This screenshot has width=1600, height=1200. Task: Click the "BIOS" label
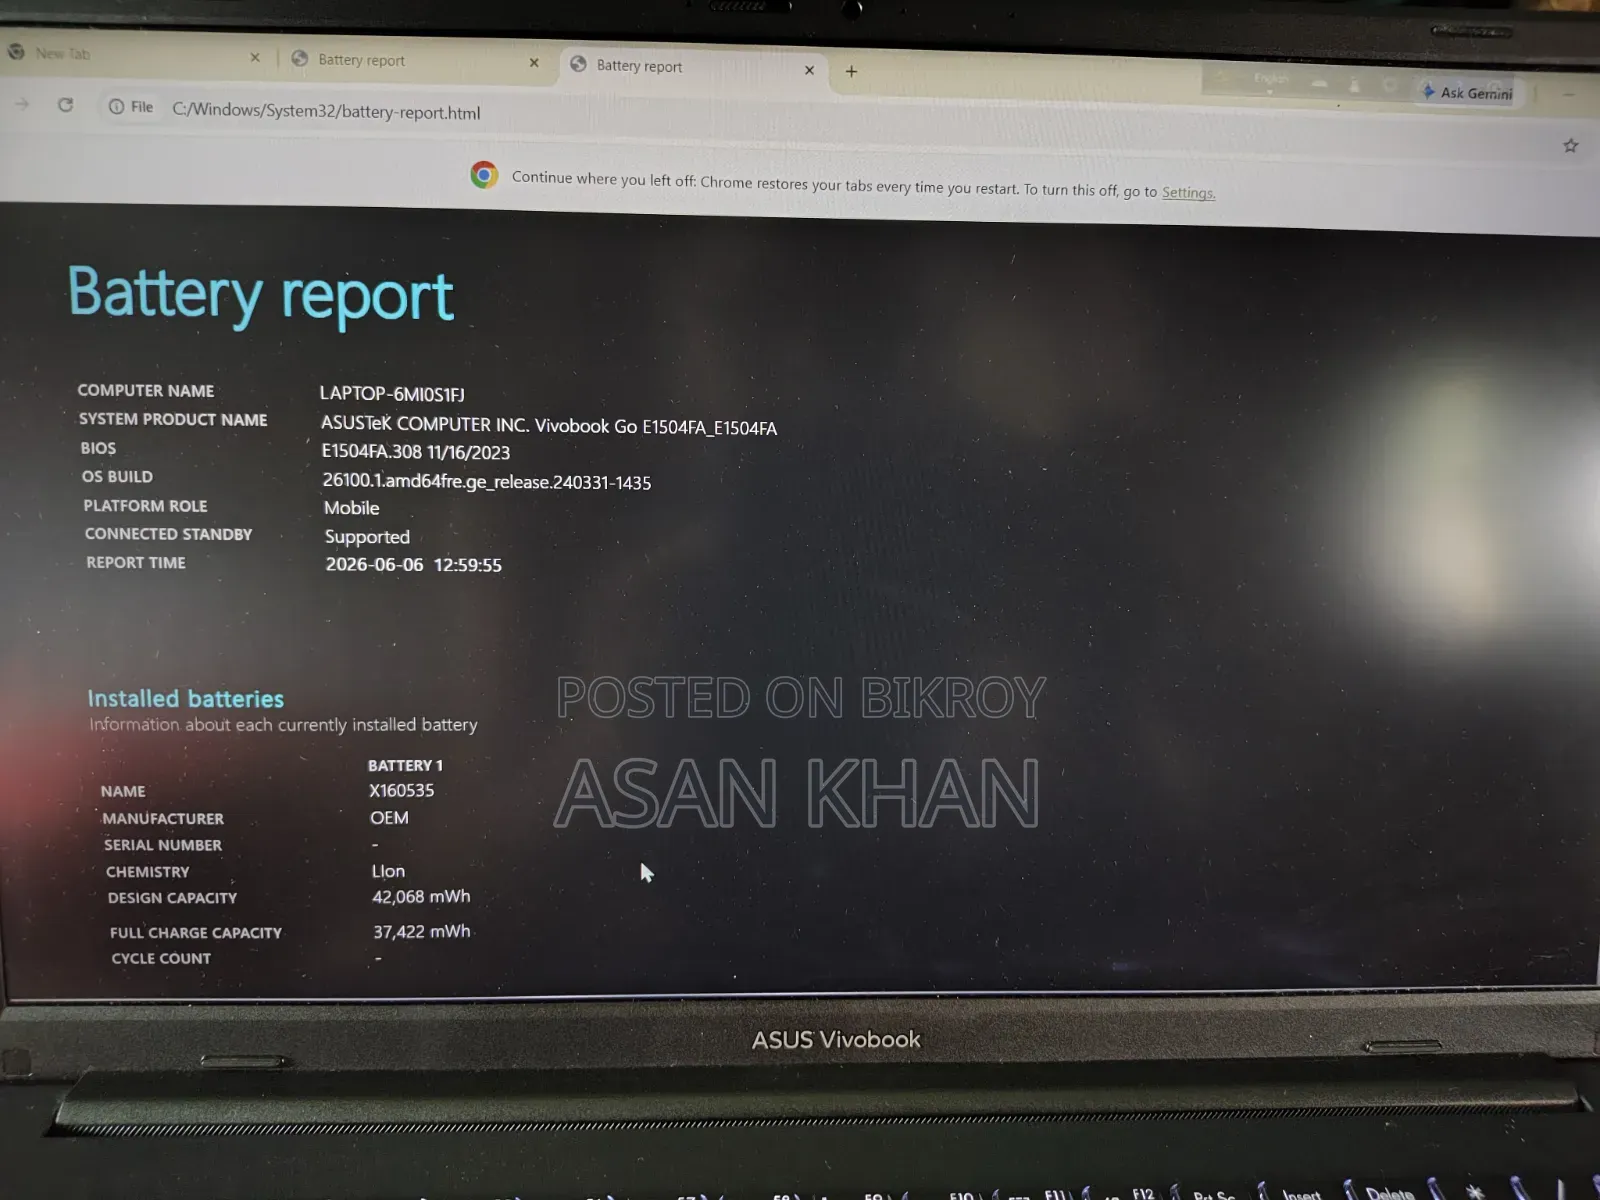pos(98,448)
